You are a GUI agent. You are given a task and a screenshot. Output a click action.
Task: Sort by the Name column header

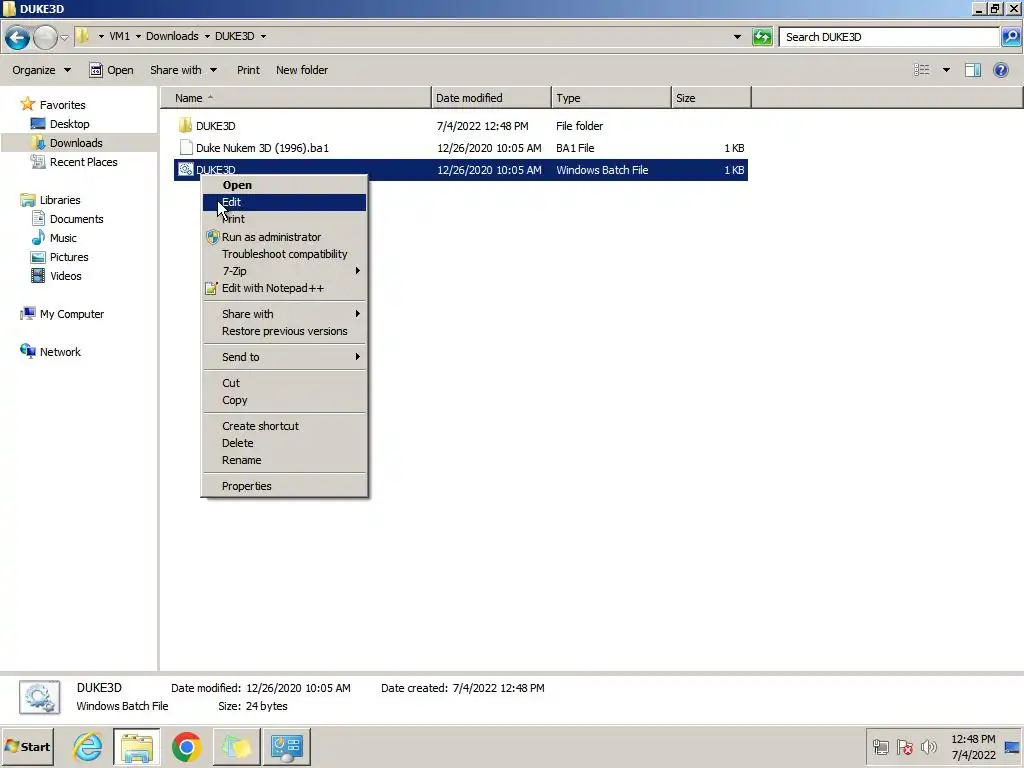(296, 98)
